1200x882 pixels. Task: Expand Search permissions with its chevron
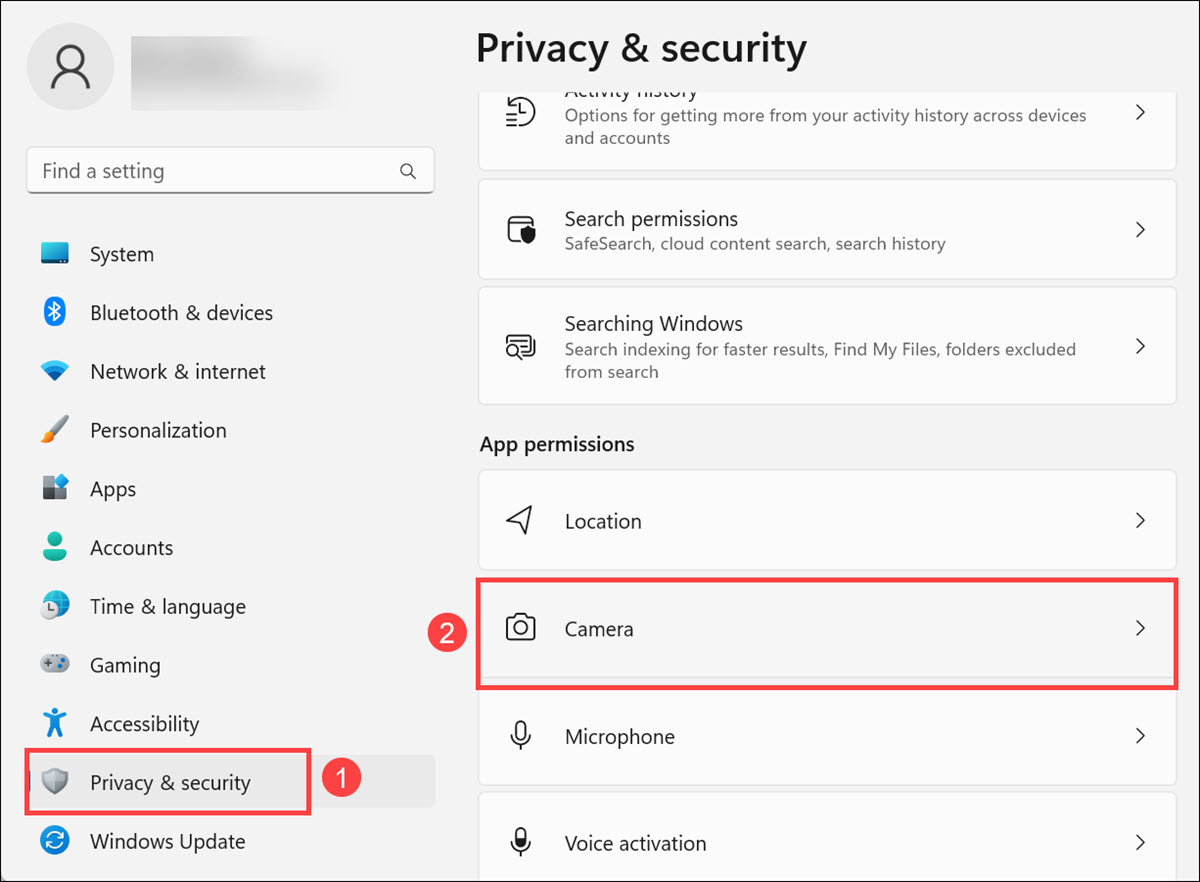pos(1140,230)
